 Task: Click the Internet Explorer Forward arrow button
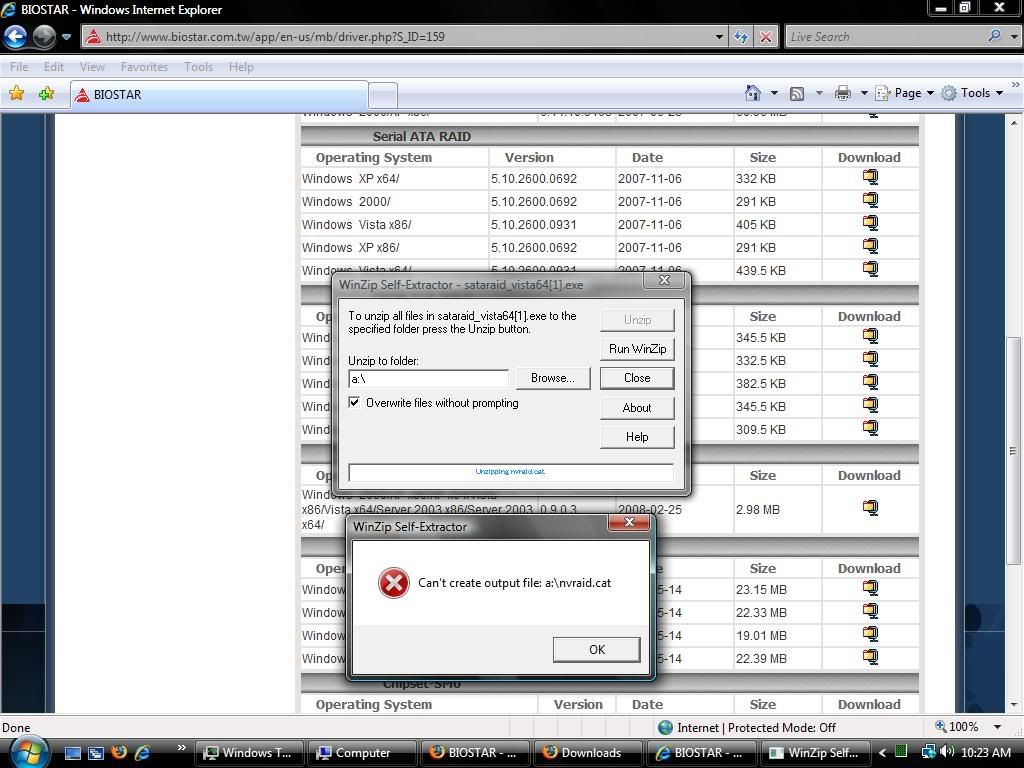click(x=44, y=37)
